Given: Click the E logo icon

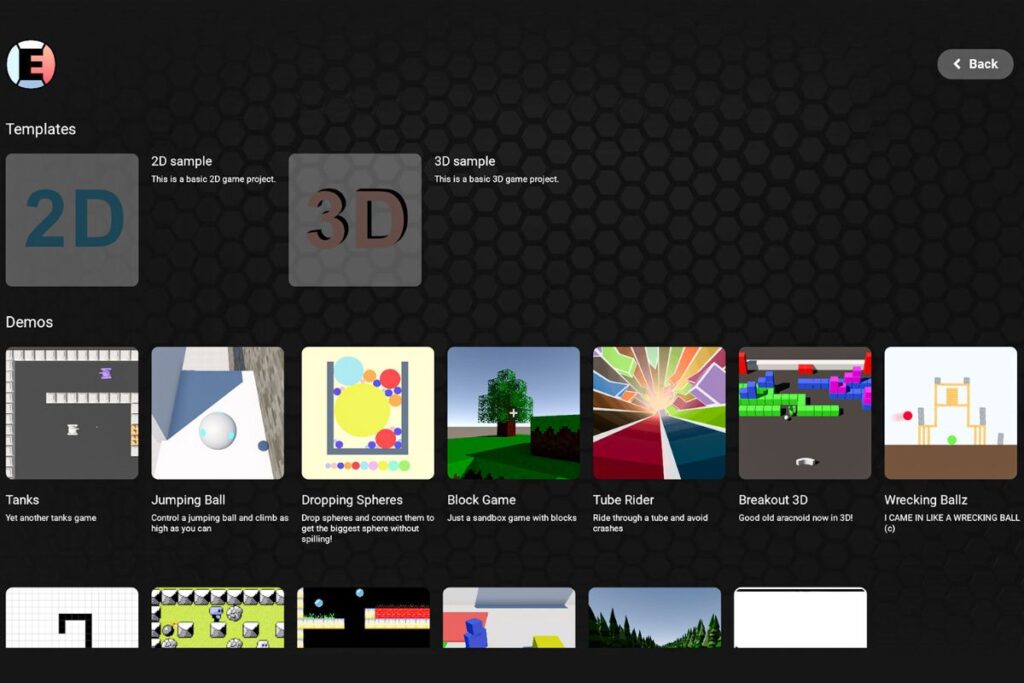Looking at the screenshot, I should coord(30,64).
